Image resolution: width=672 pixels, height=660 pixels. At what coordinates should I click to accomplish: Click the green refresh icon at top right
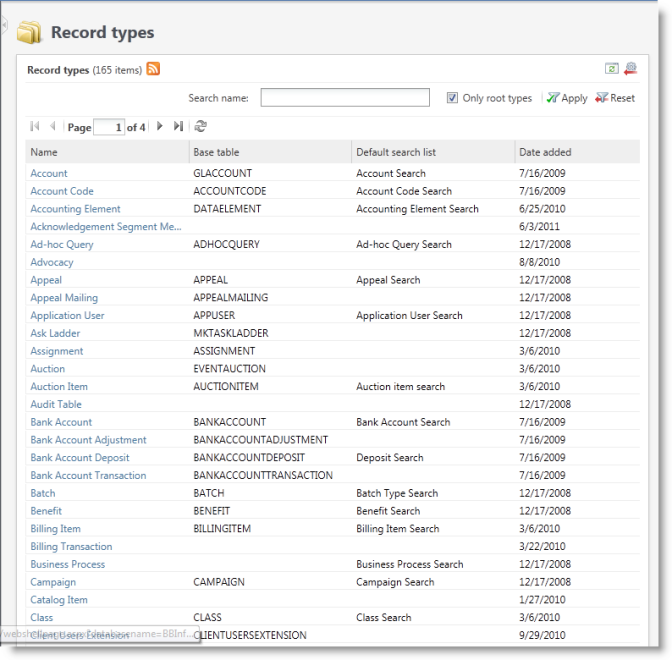tap(611, 69)
